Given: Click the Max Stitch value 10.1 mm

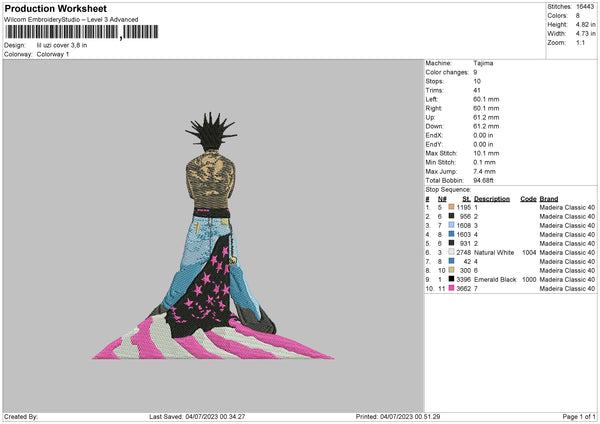Looking at the screenshot, I should coord(486,153).
